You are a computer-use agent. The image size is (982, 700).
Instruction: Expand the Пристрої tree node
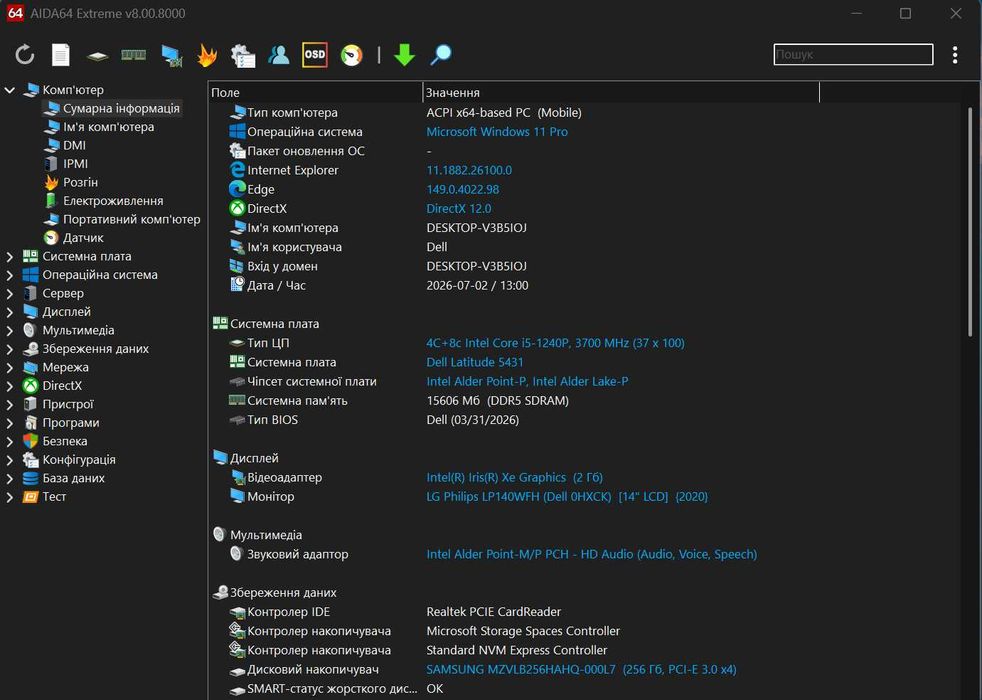click(9, 404)
